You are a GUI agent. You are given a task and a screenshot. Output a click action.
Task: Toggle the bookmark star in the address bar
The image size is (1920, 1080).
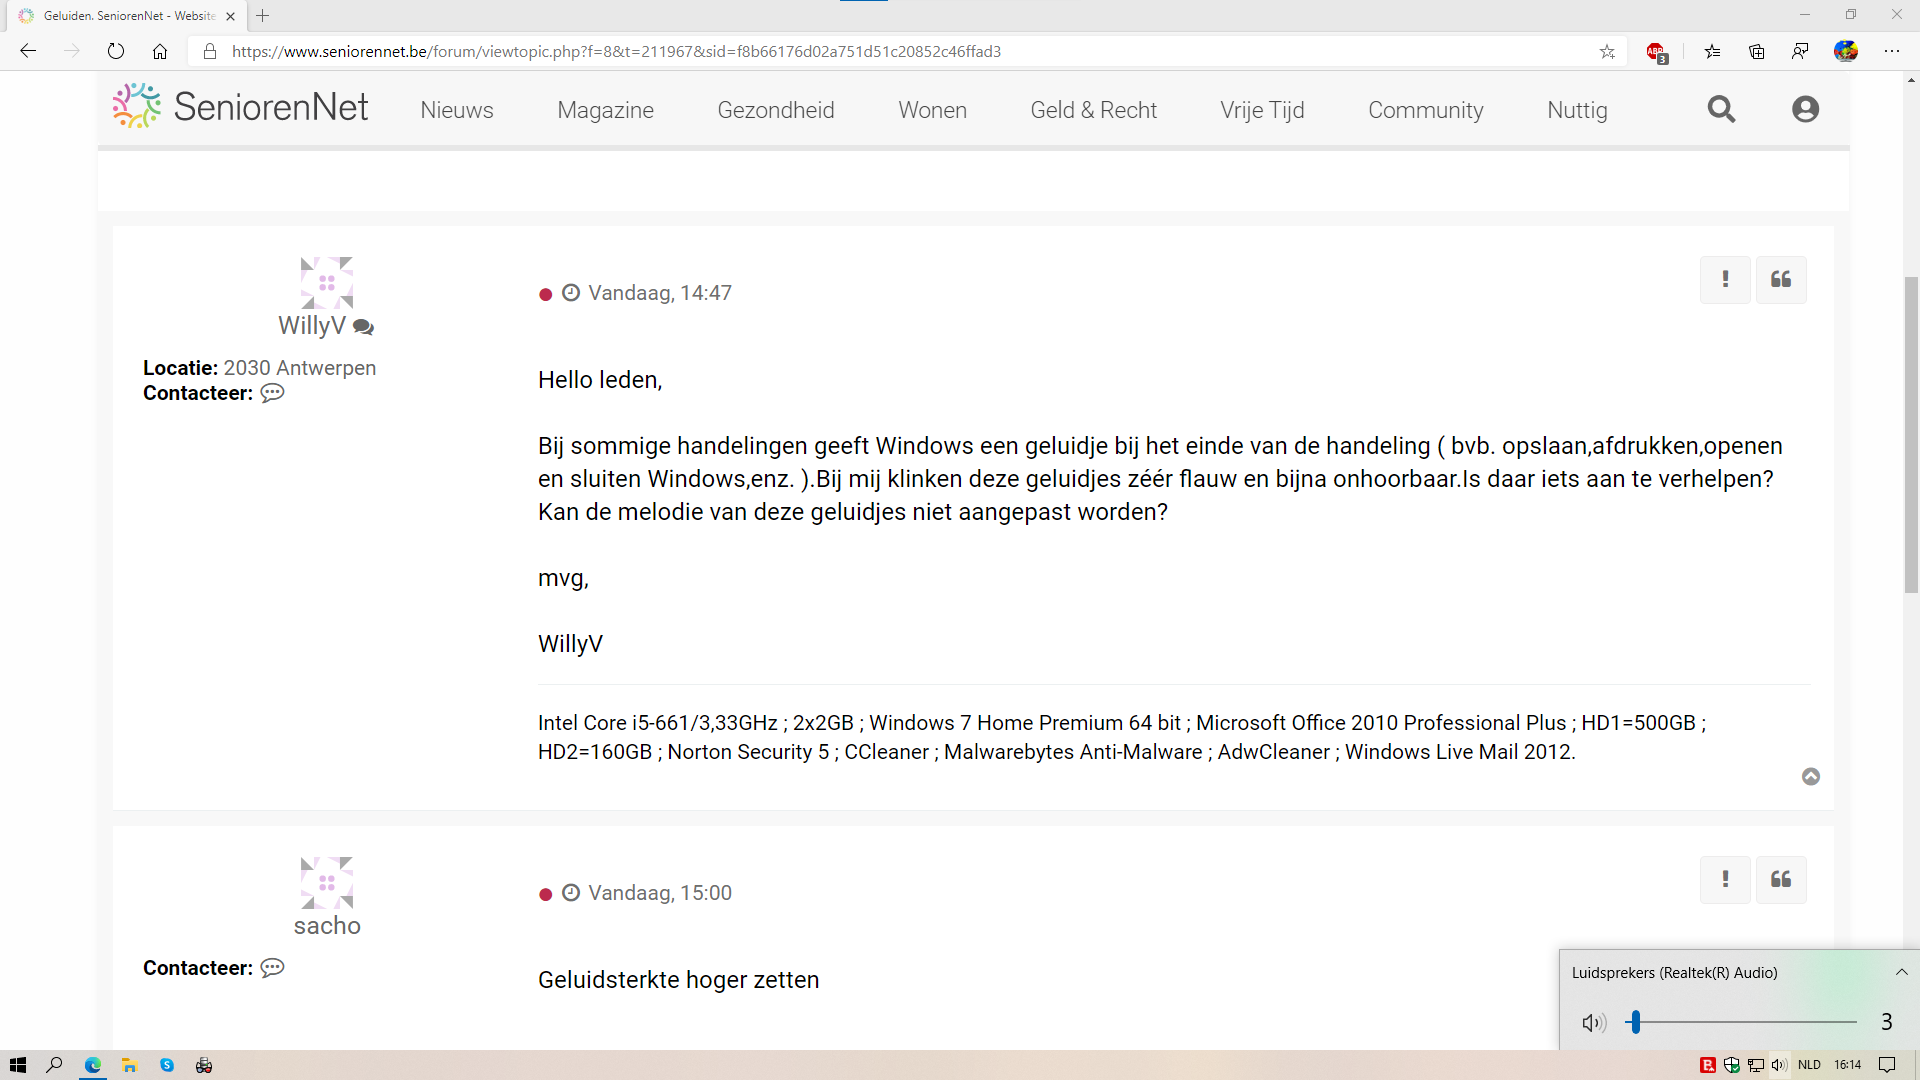coord(1607,51)
